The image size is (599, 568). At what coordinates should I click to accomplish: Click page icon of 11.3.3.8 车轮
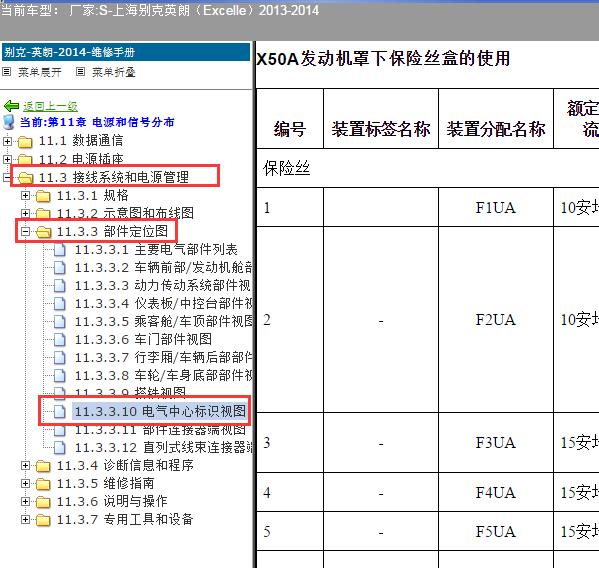pos(60,375)
